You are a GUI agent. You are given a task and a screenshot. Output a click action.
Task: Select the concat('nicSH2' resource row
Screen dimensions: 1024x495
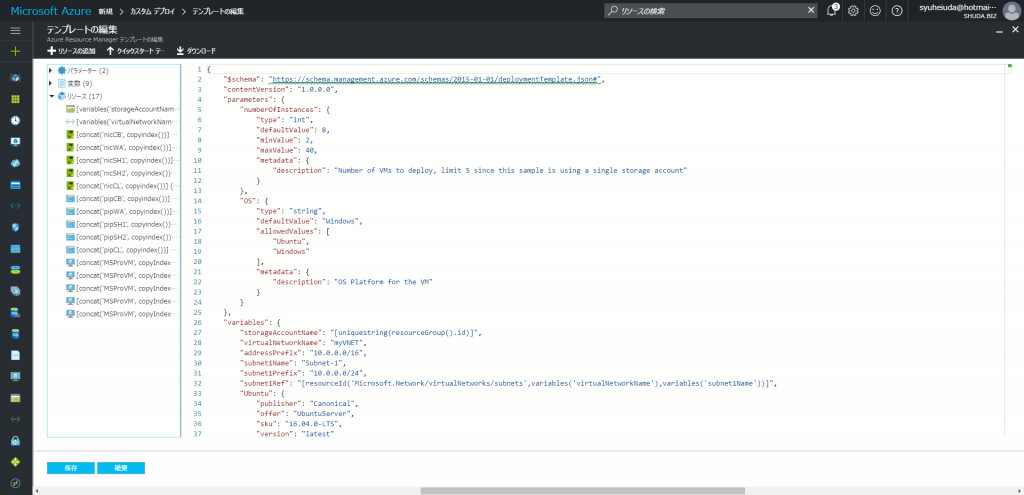pos(122,173)
